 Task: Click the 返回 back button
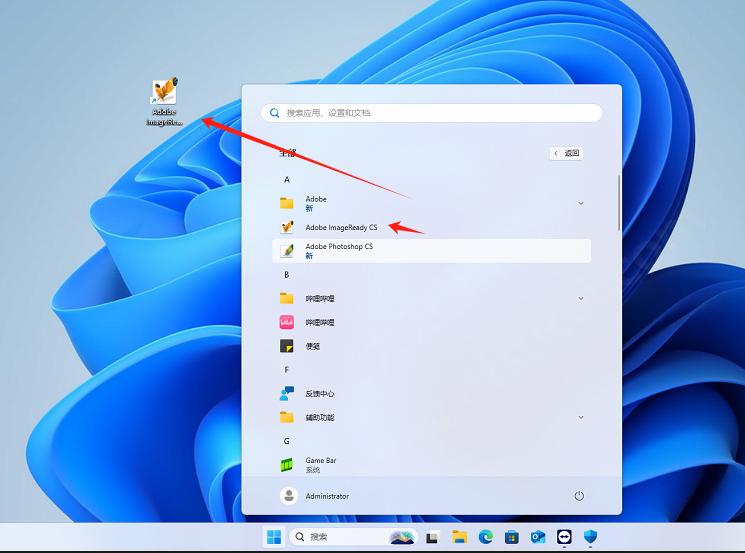[566, 153]
